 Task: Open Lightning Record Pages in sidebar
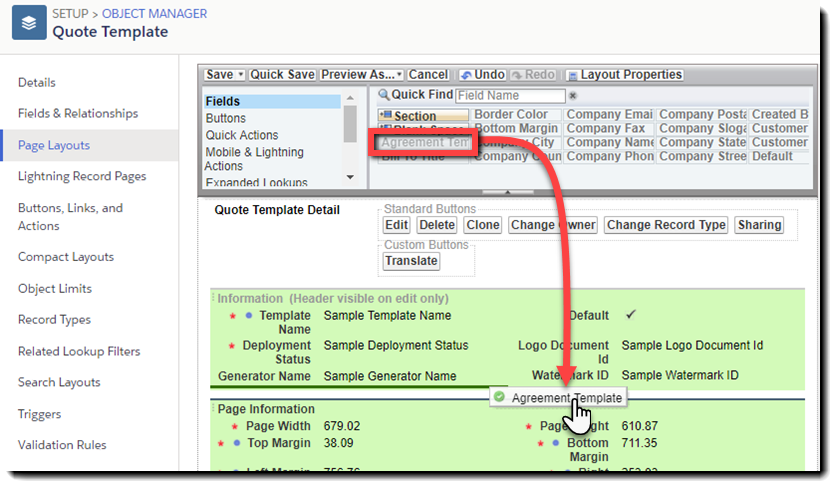tap(82, 176)
